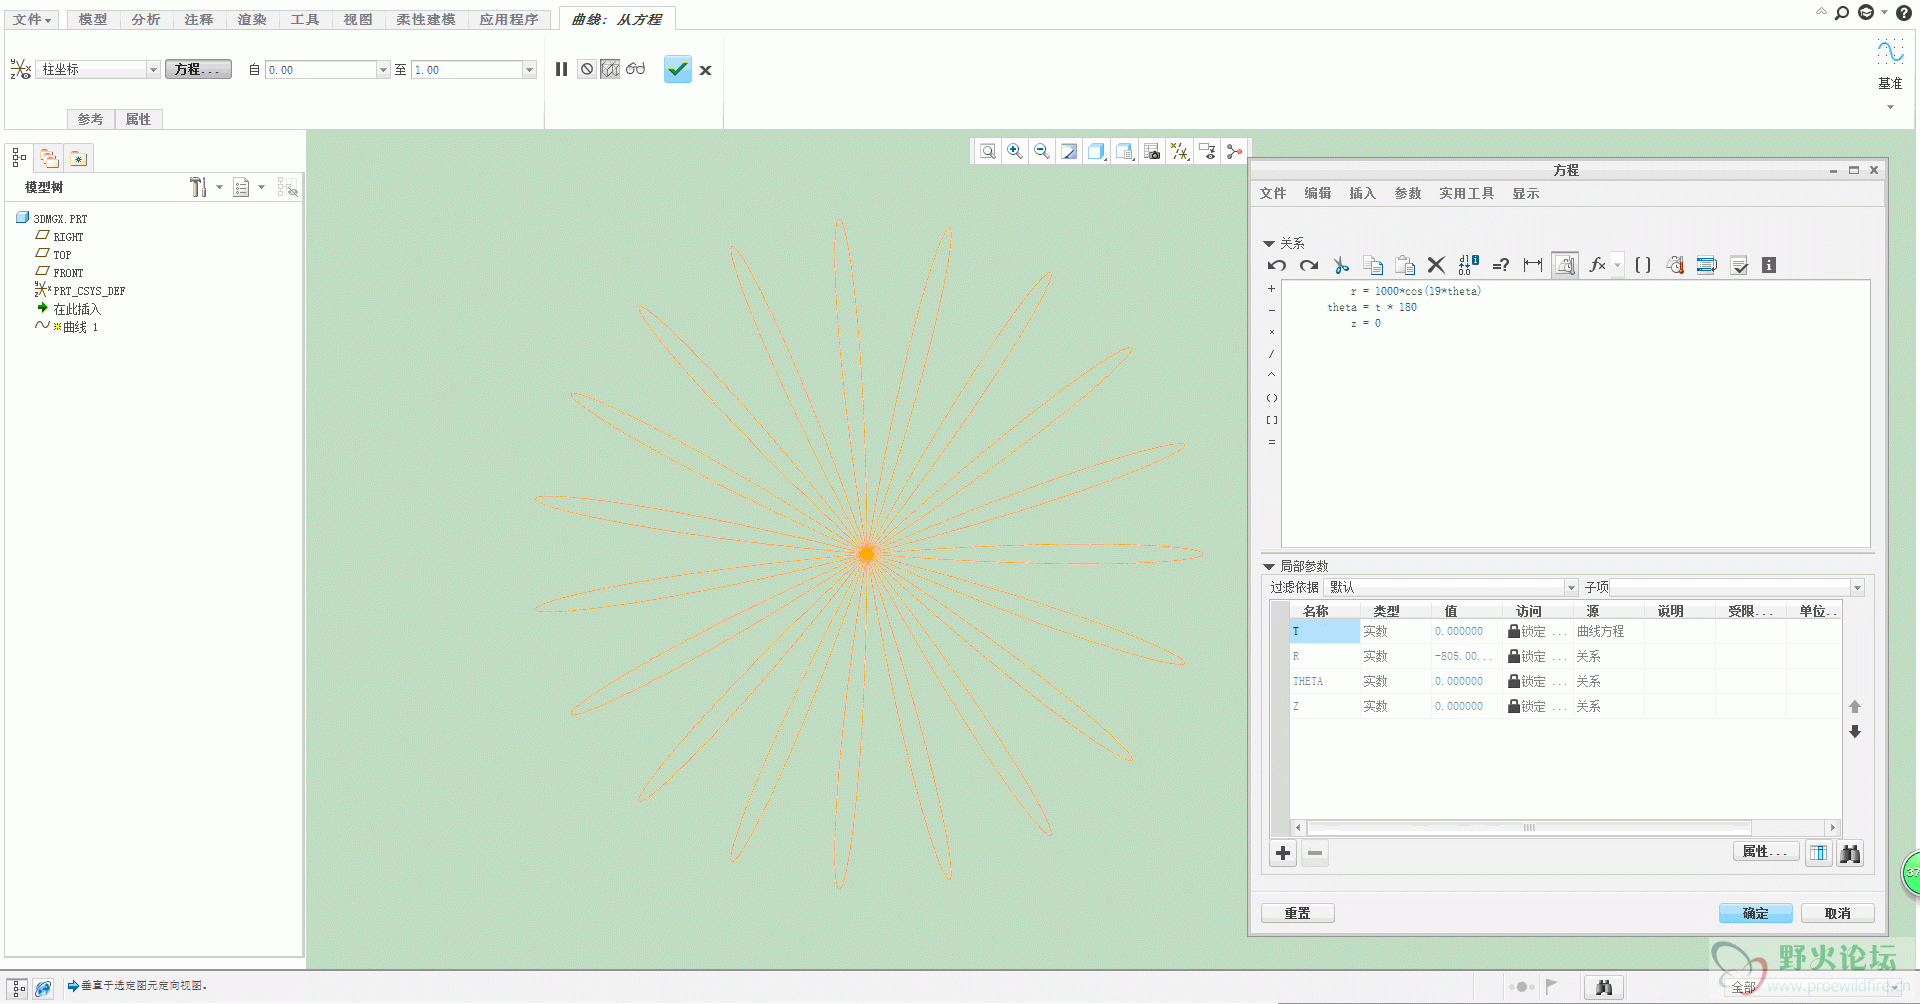The height and width of the screenshot is (1004, 1920).
Task: Open the 自 start value dropdown arrow
Action: [383, 70]
